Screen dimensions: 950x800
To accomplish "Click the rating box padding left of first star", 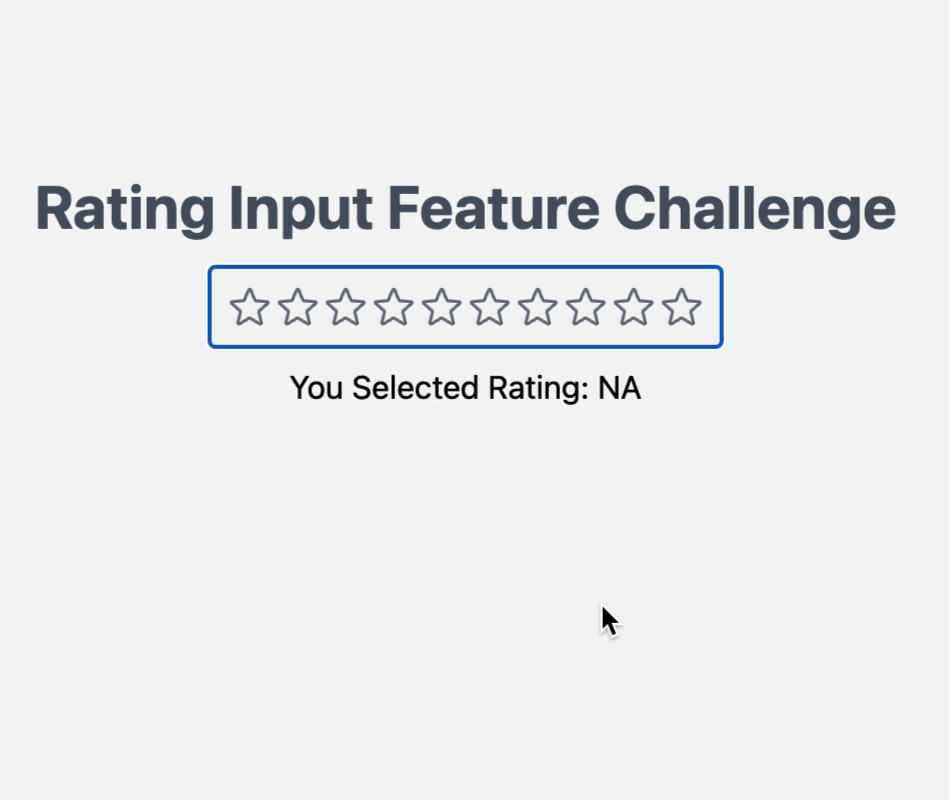I will [219, 308].
